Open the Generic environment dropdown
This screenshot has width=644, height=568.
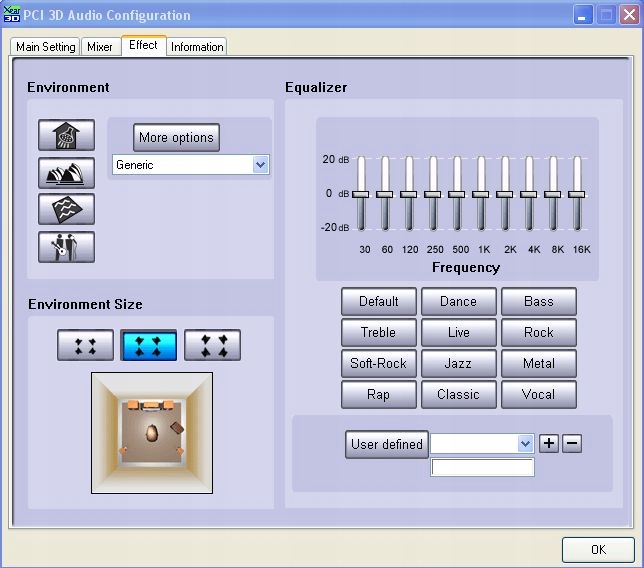260,165
